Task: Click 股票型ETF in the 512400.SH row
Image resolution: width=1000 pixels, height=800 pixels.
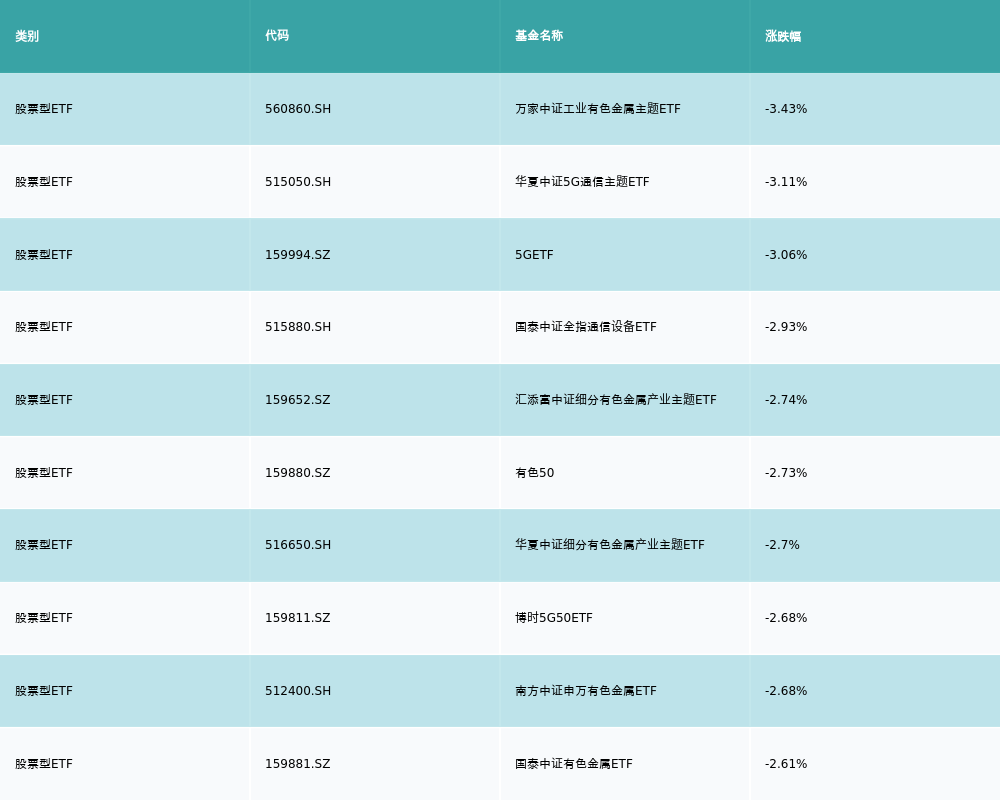Action: click(x=44, y=691)
